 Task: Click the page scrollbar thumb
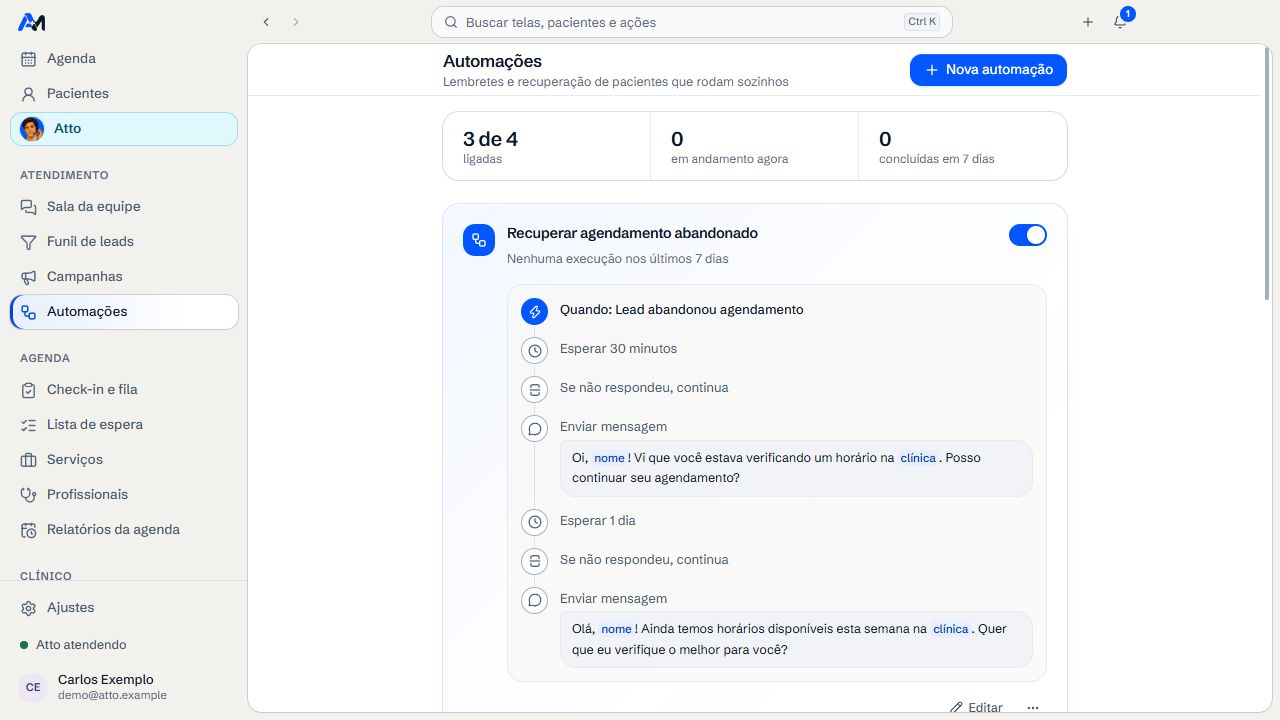point(1267,175)
